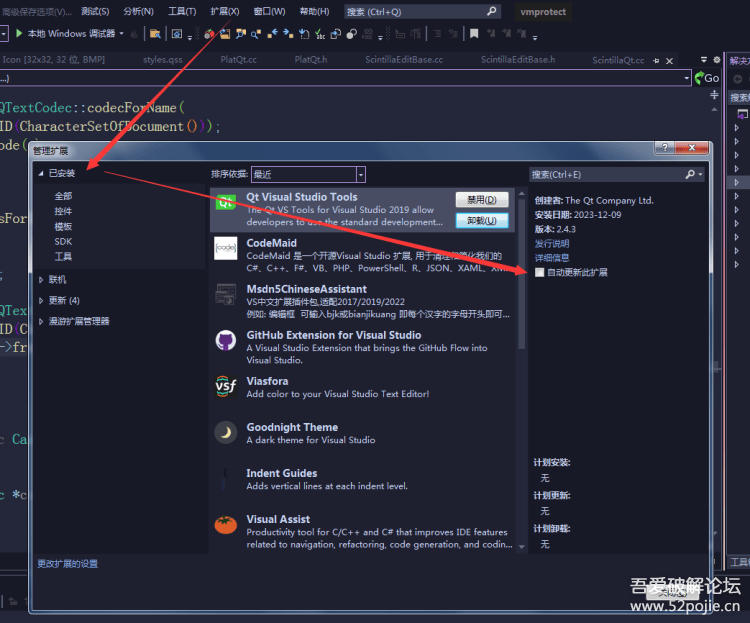Select the SDK category

pyautogui.click(x=63, y=242)
